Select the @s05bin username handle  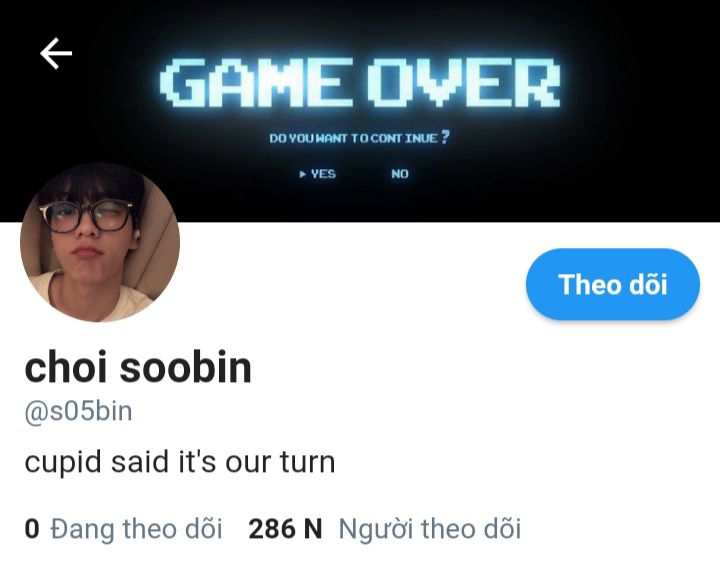pyautogui.click(x=79, y=411)
